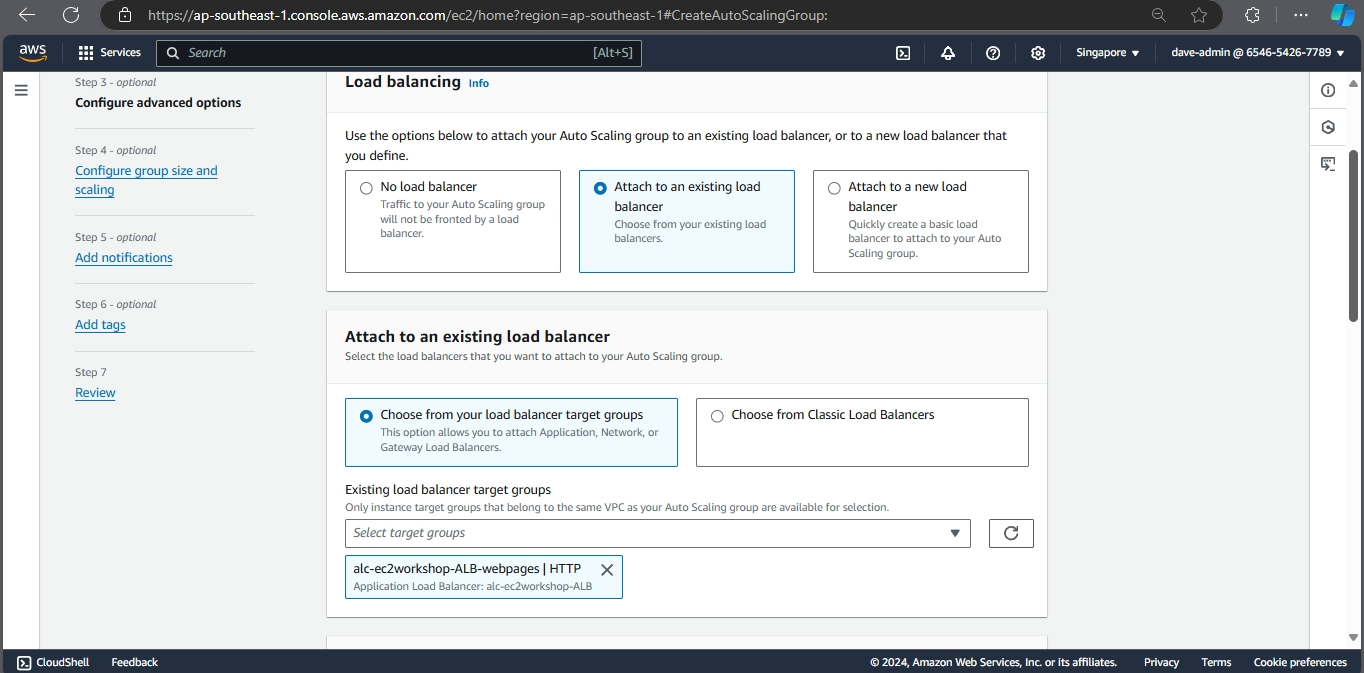Viewport: 1364px width, 673px height.
Task: Remove alc-ec2workshop-ALB-webpages target group
Action: (x=606, y=570)
